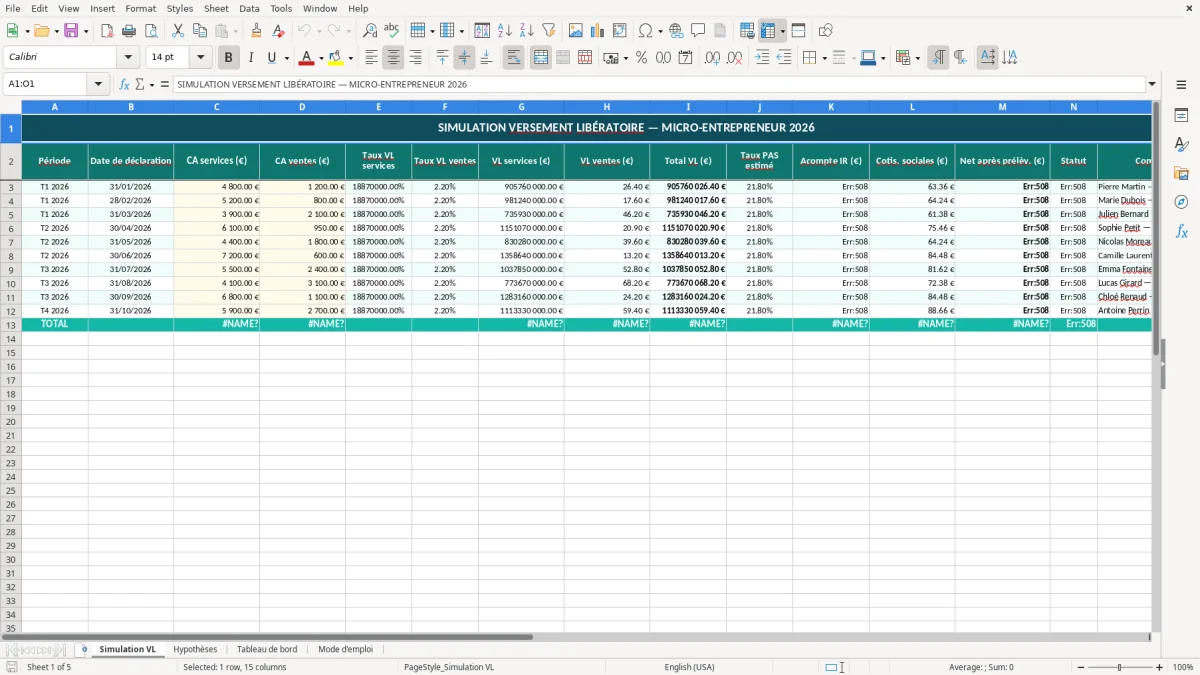This screenshot has height=675, width=1200.
Task: Click the 100% zoom level
Action: point(1183,667)
